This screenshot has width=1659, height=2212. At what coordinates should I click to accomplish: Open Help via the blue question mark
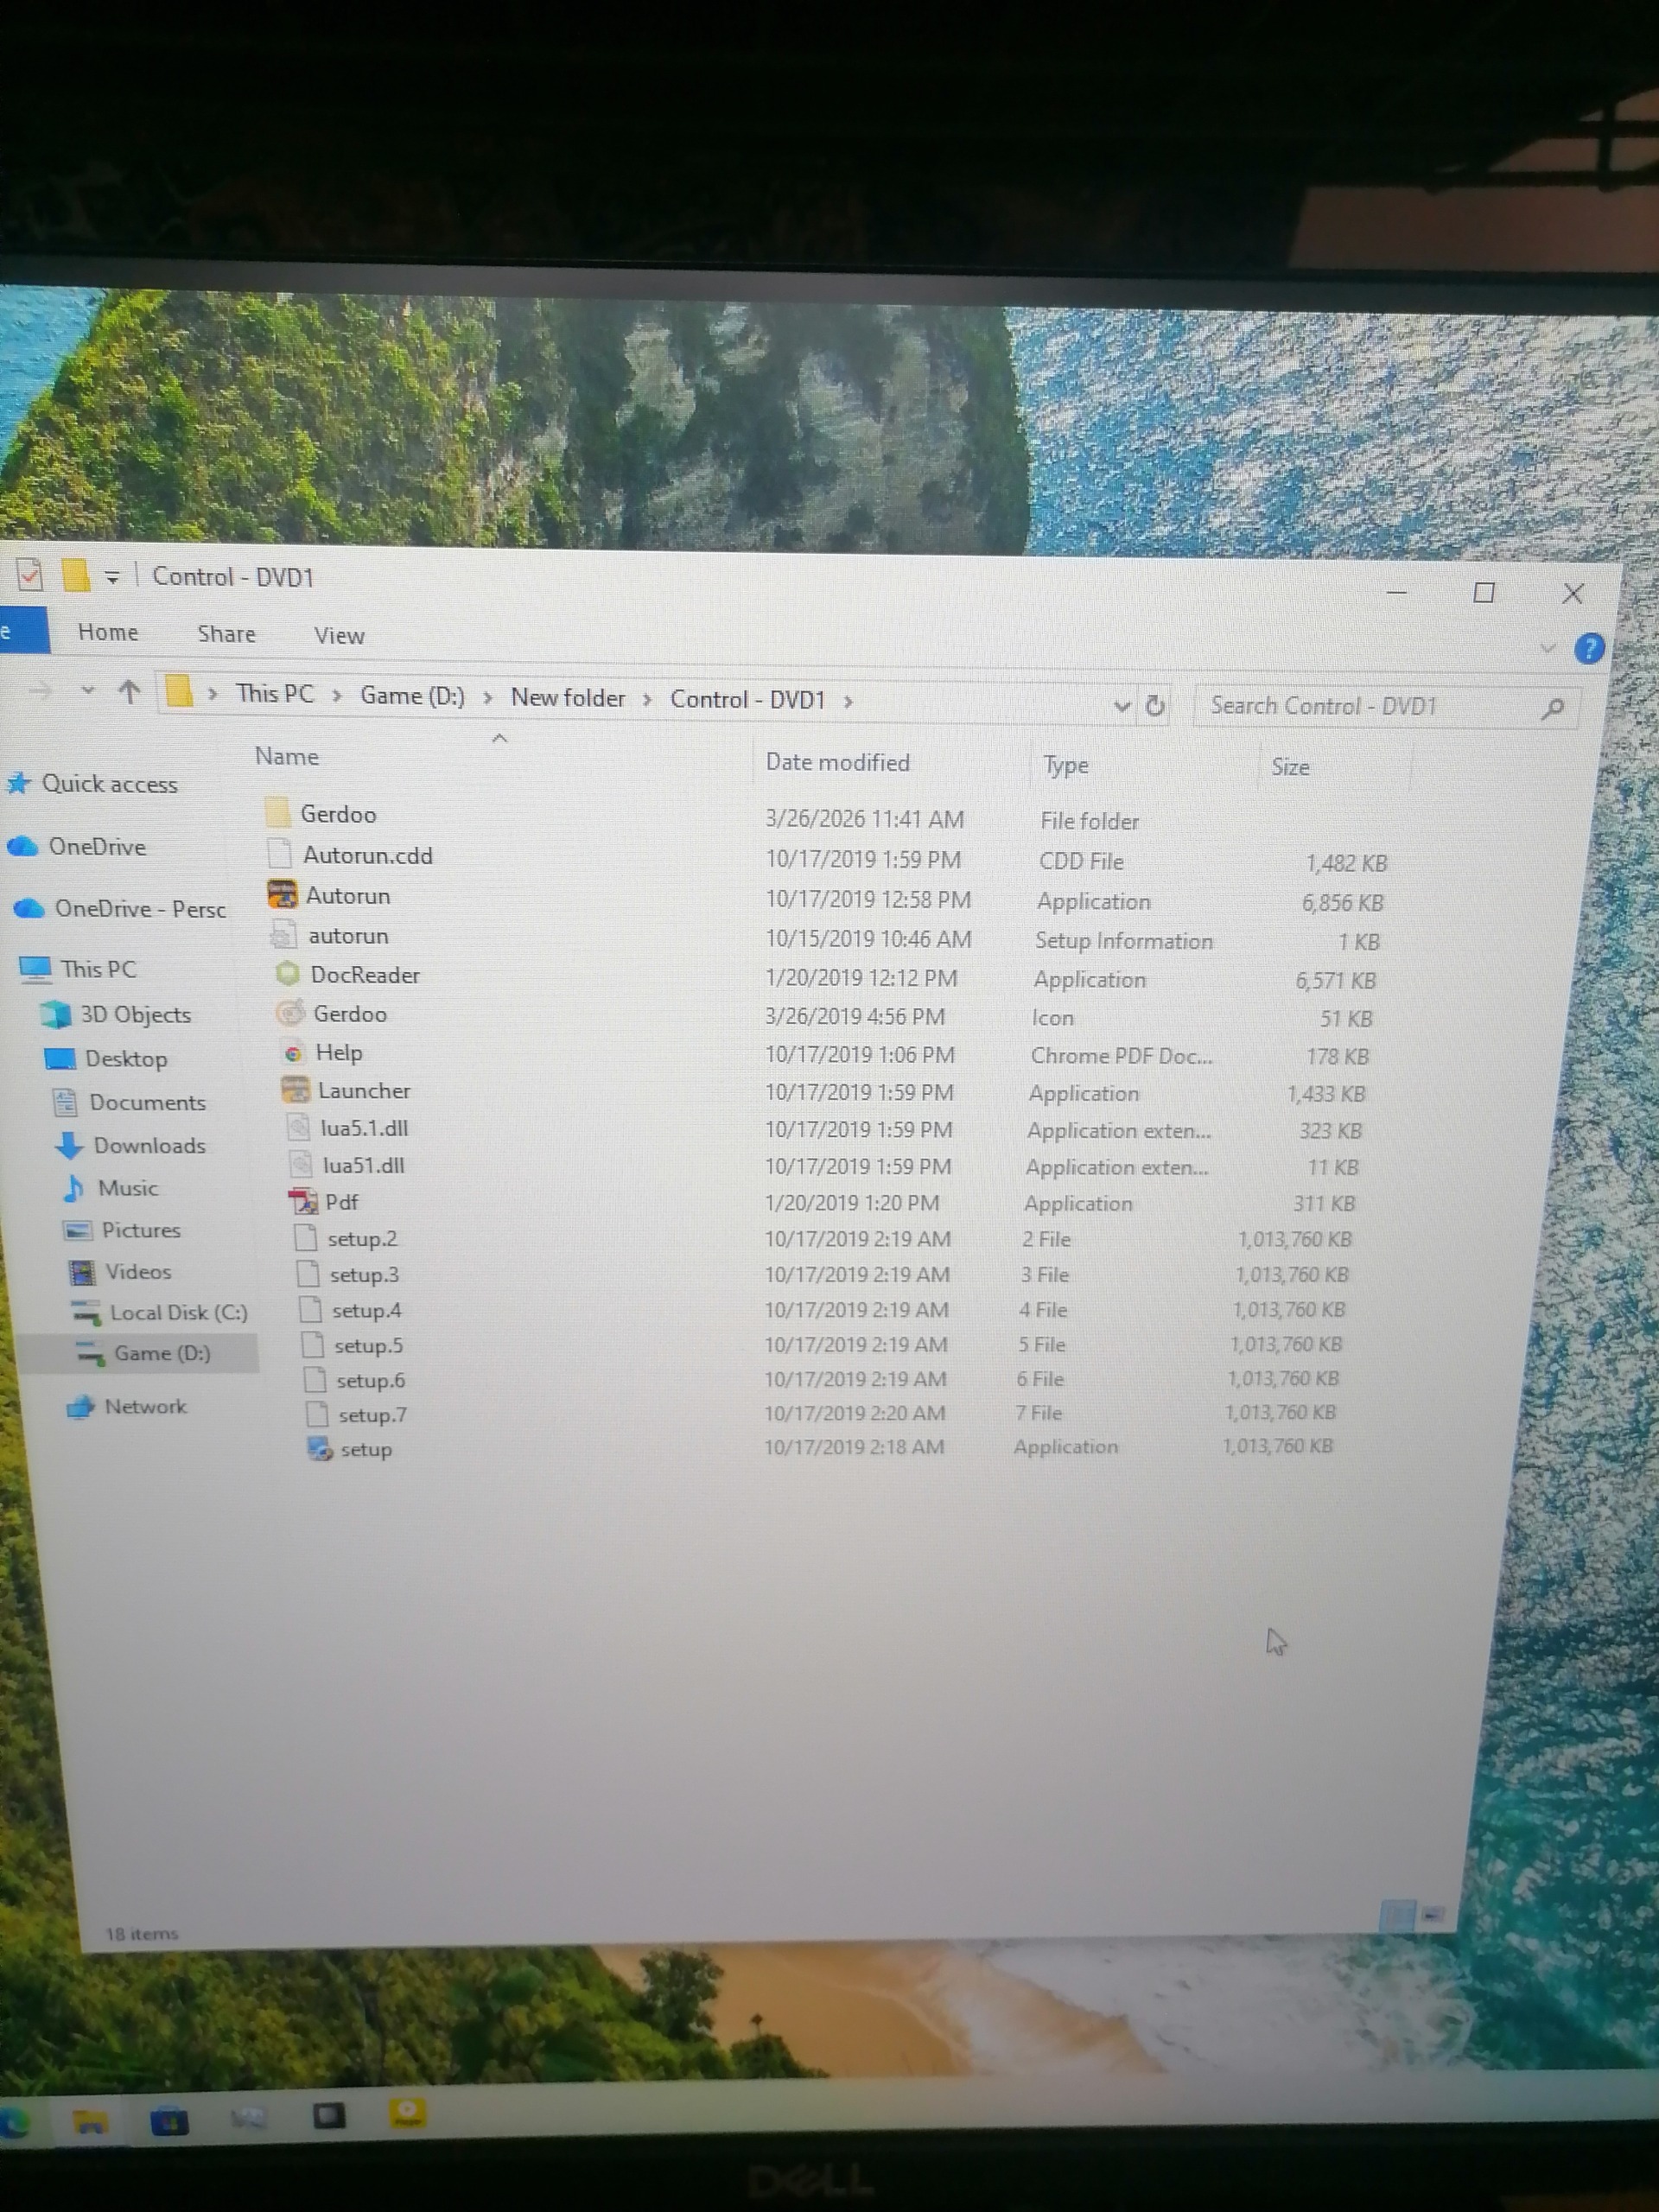point(1589,648)
